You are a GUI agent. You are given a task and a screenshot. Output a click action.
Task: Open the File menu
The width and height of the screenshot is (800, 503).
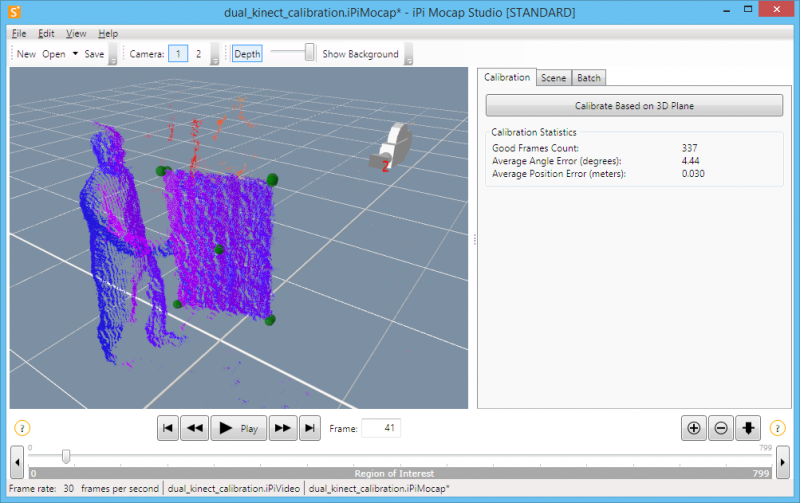(x=19, y=33)
